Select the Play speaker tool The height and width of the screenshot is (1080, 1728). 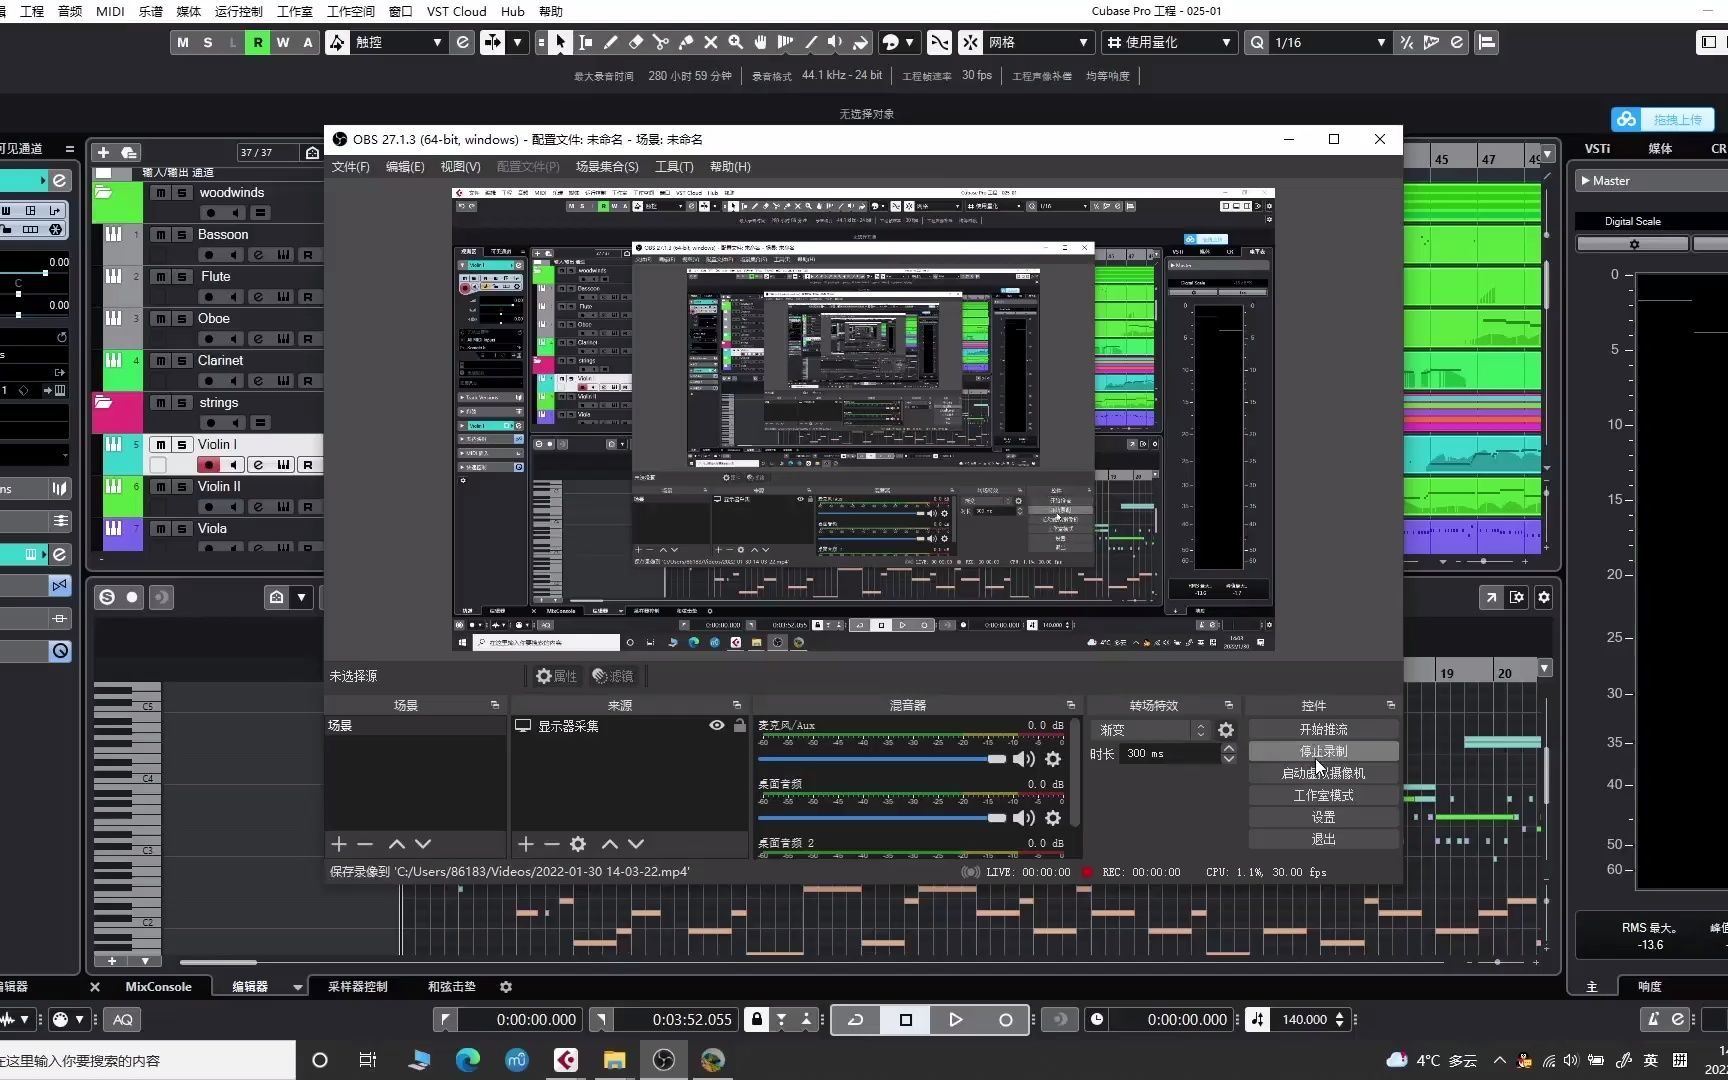[x=835, y=42]
